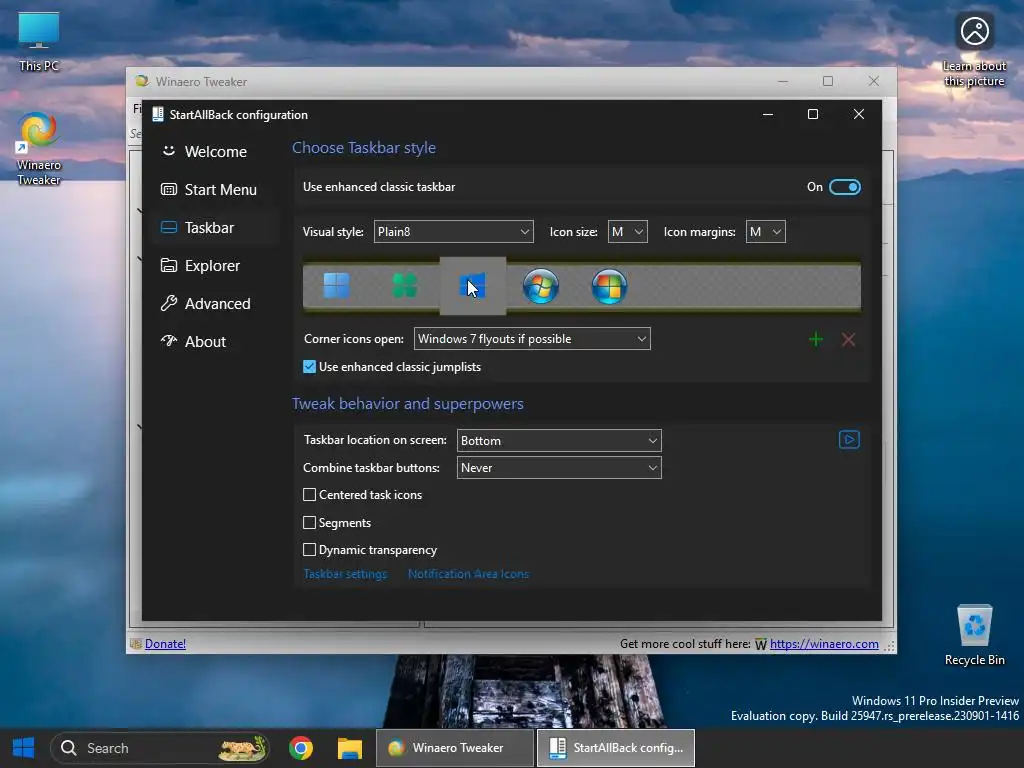The height and width of the screenshot is (768, 1024).
Task: Minimize the StartAllBack configuration window
Action: [768, 114]
